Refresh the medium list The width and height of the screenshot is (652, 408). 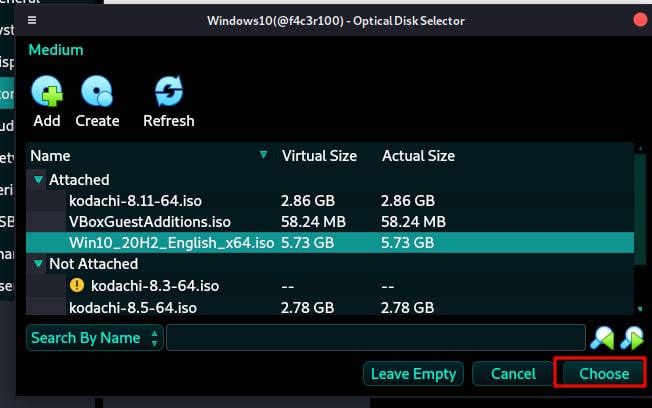click(168, 93)
